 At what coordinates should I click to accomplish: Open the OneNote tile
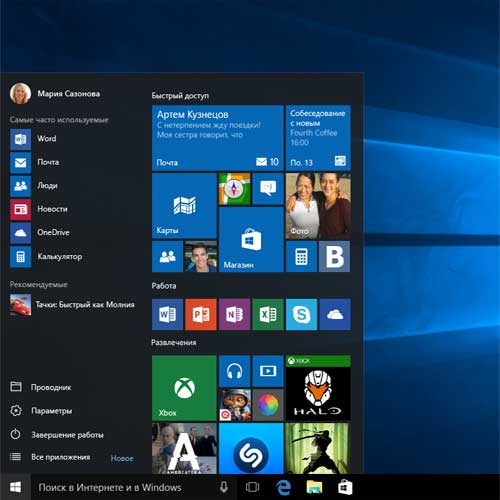click(234, 314)
